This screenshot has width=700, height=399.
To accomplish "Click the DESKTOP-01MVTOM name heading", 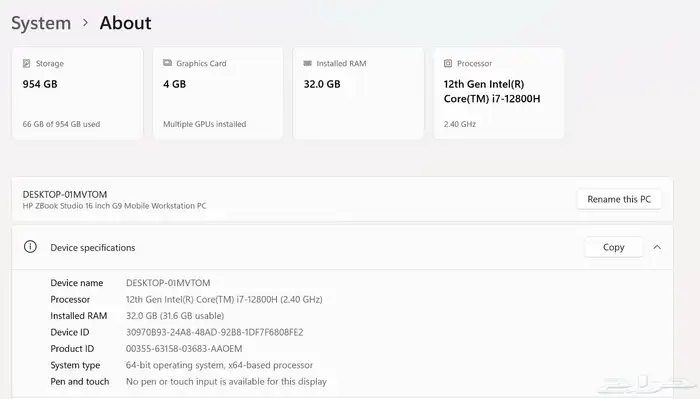I will 65,195.
